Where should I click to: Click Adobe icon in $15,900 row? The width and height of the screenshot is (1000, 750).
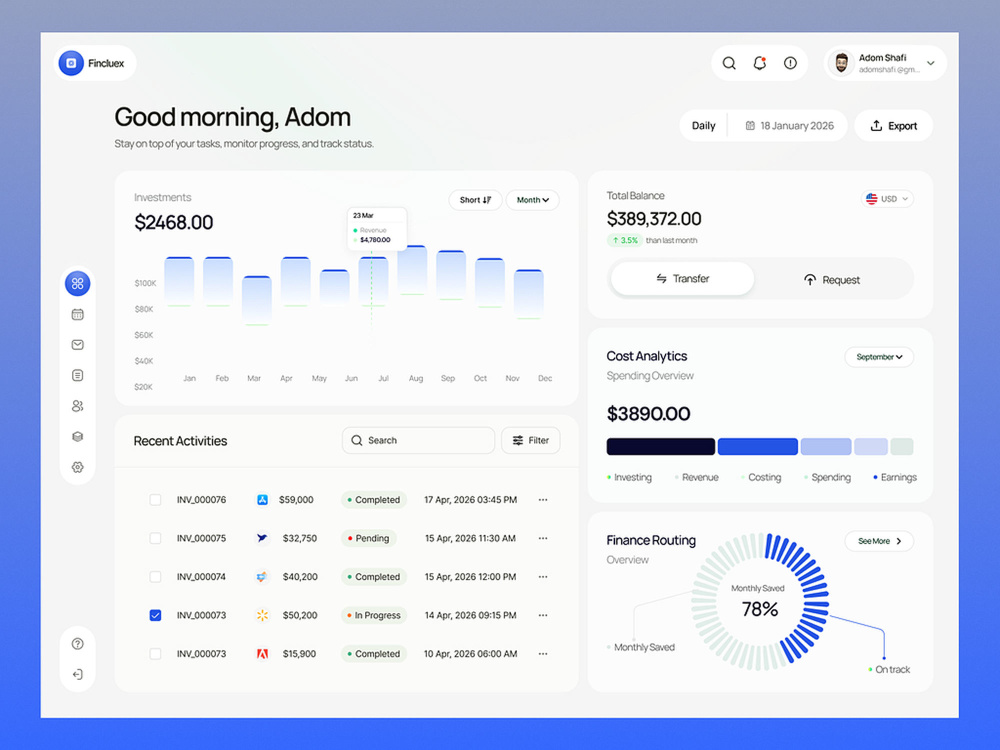pos(262,654)
